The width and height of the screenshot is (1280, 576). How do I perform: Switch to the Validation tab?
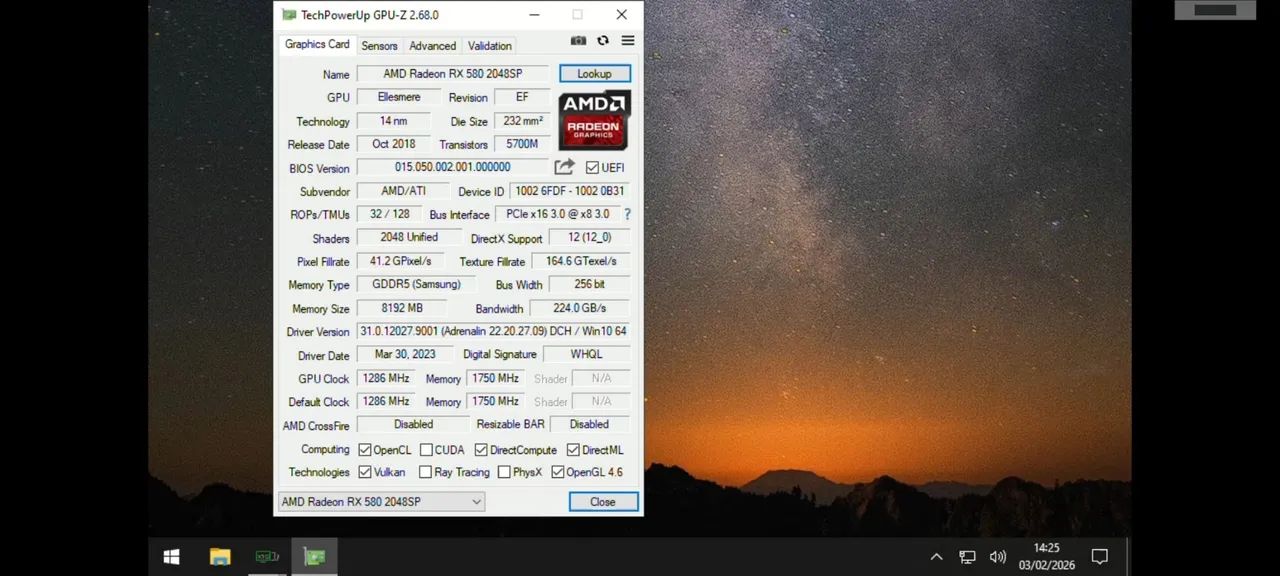490,46
